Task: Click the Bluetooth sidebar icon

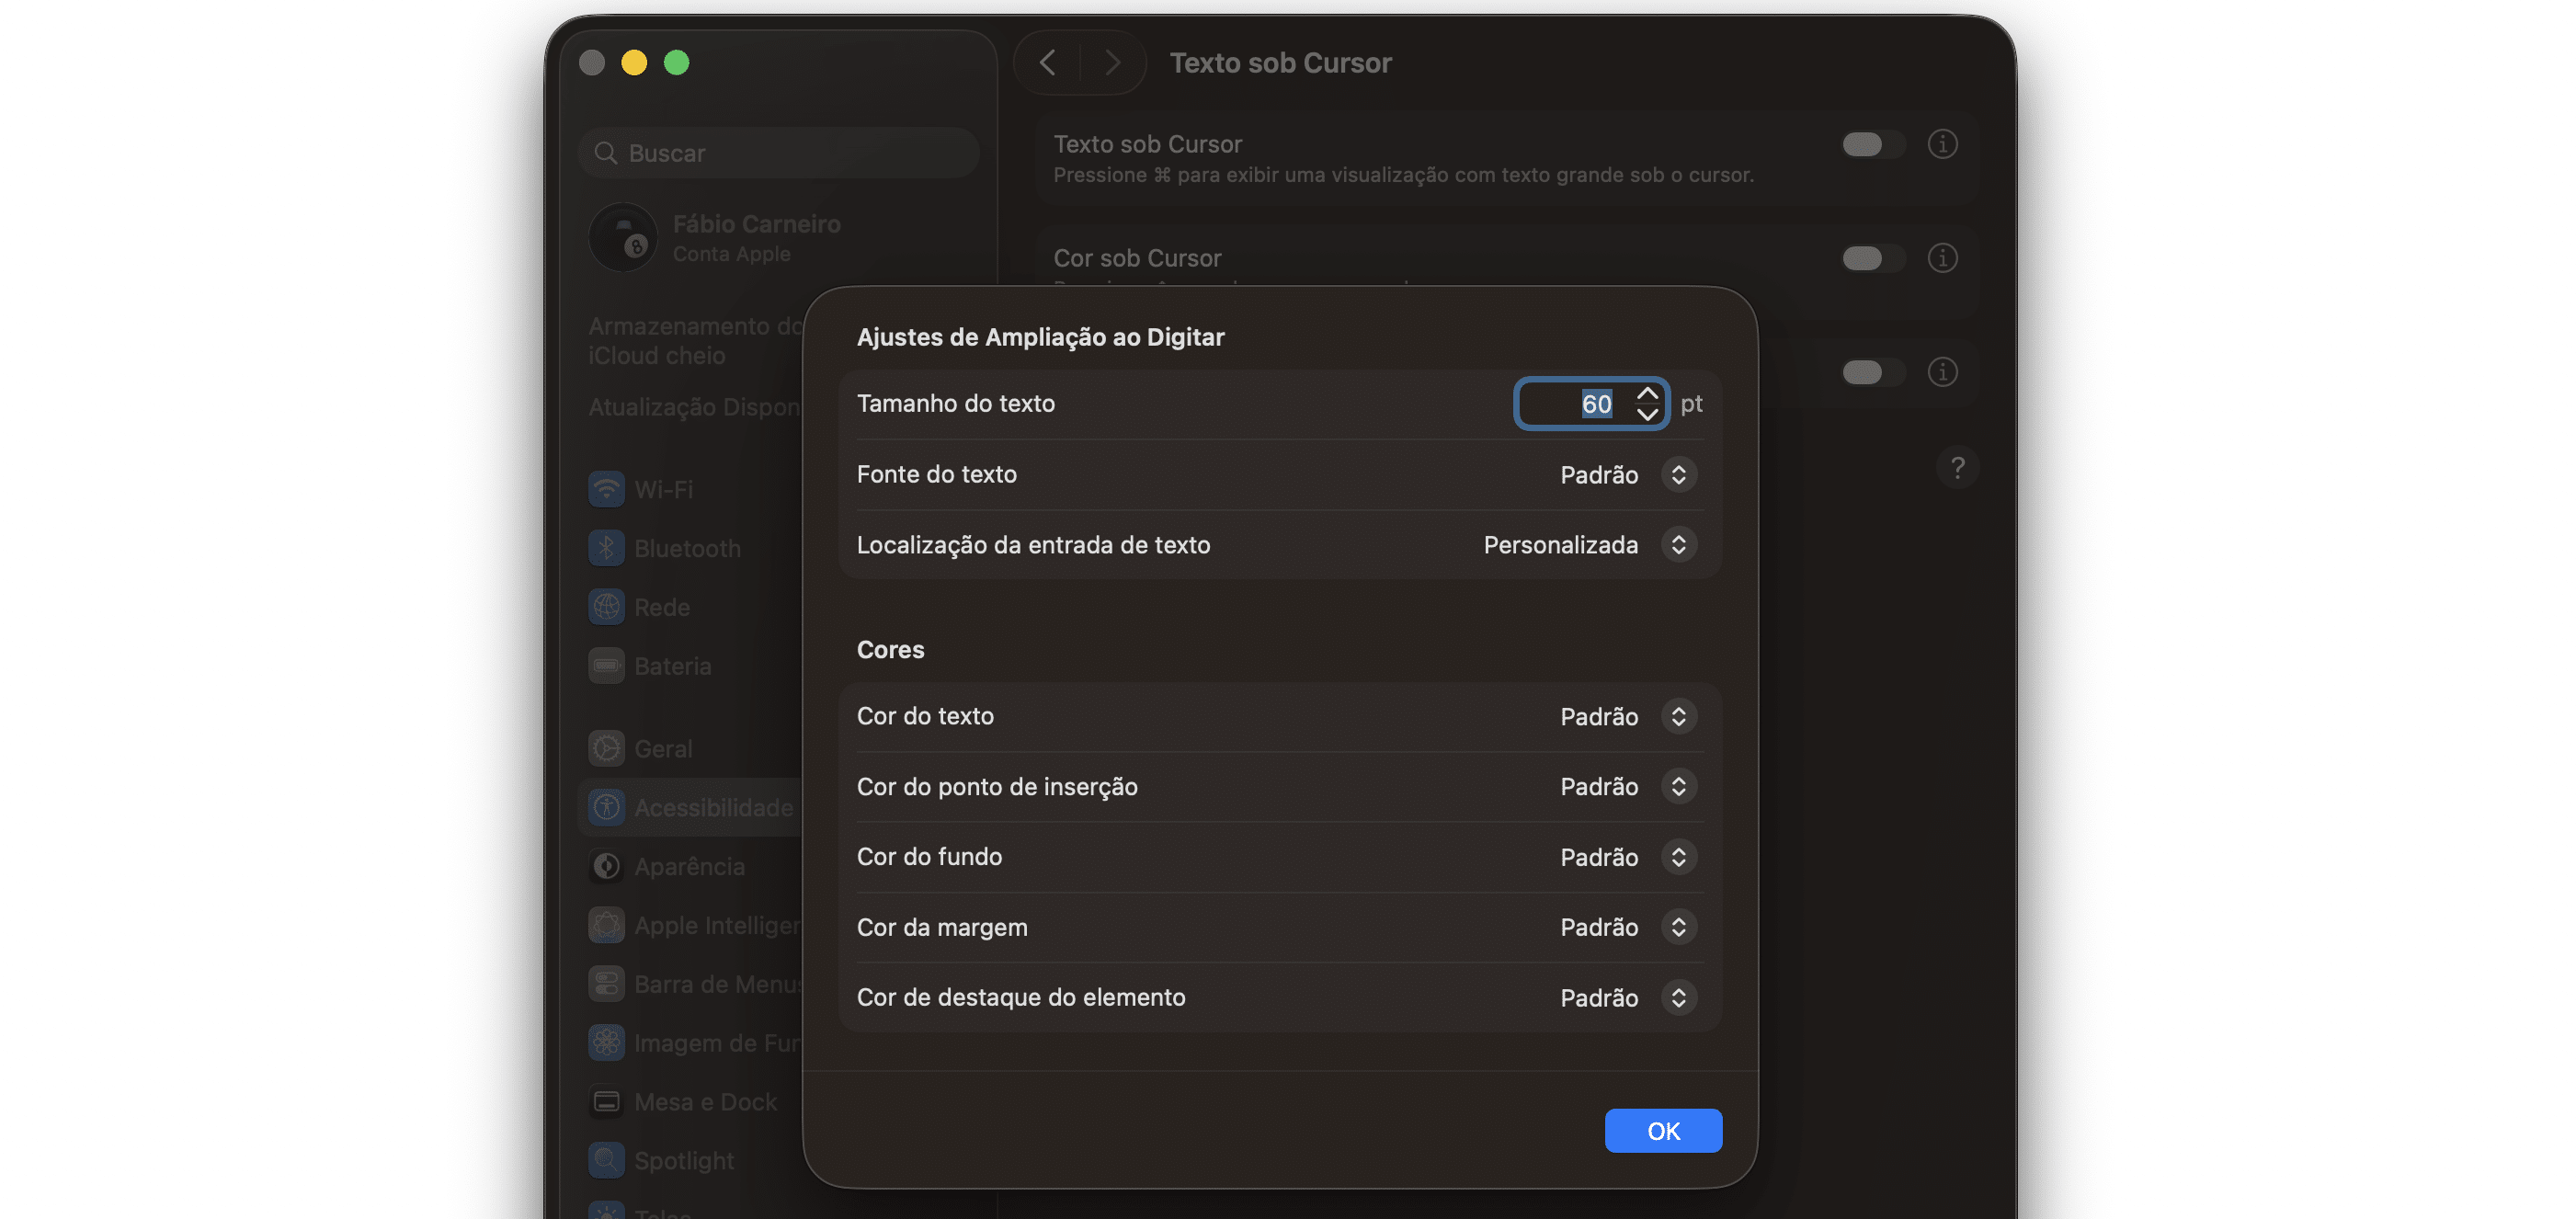Action: click(606, 548)
